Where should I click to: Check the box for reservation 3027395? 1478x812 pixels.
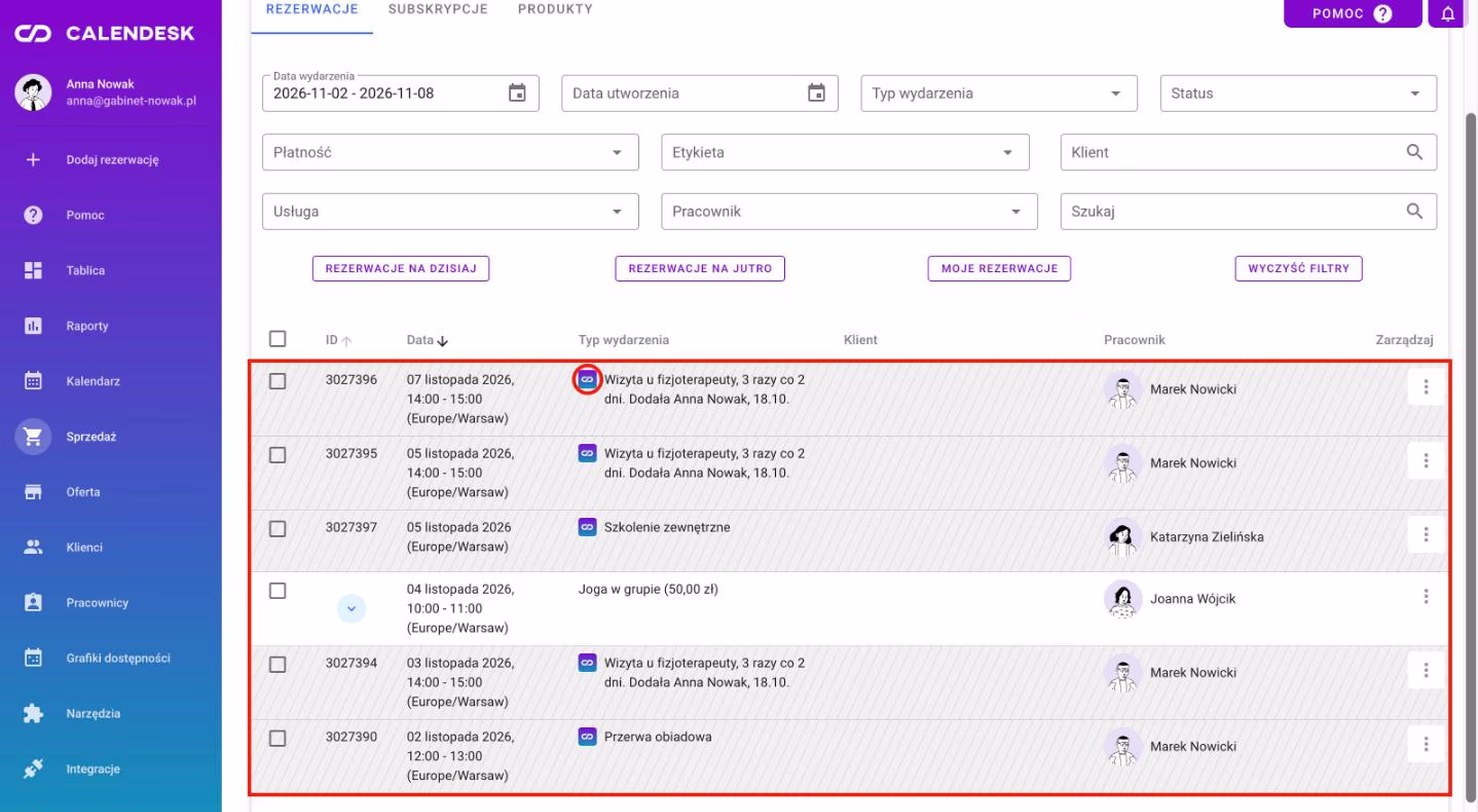[x=278, y=454]
